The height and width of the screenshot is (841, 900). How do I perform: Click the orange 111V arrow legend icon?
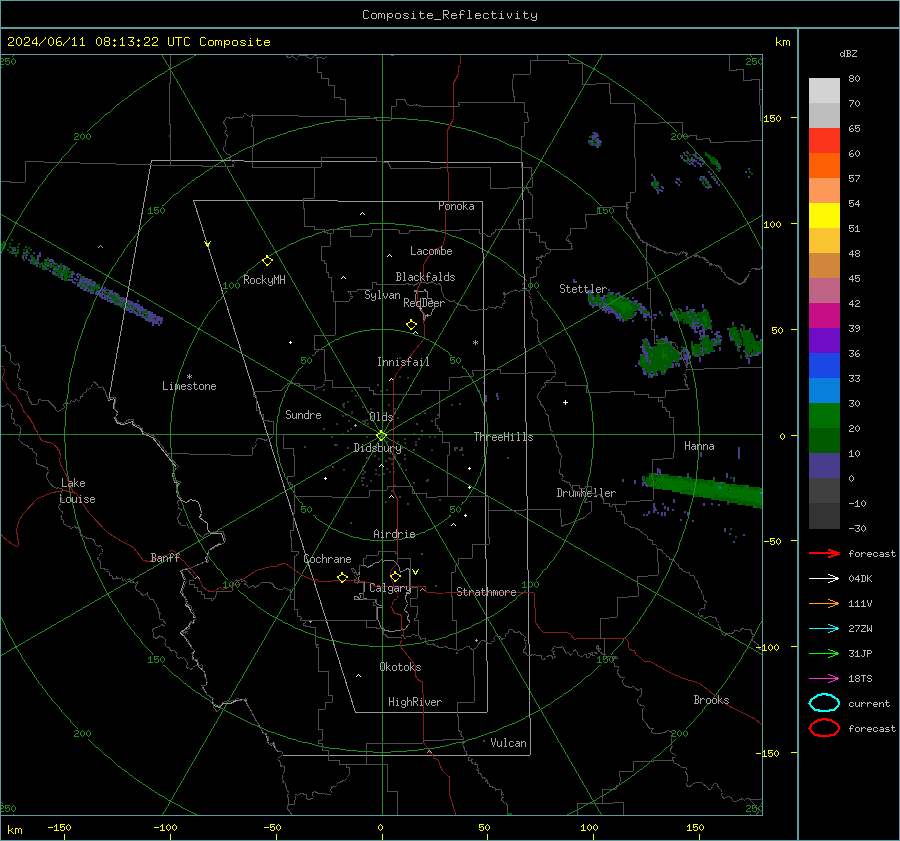pyautogui.click(x=824, y=603)
